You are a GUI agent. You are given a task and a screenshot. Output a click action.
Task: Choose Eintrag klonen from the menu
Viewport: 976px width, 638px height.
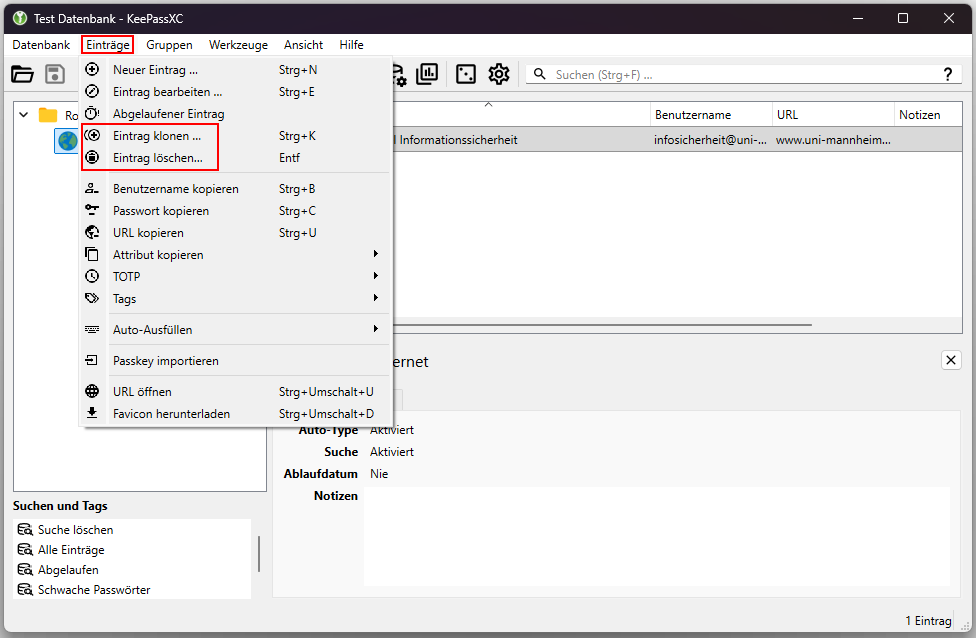click(x=237, y=136)
